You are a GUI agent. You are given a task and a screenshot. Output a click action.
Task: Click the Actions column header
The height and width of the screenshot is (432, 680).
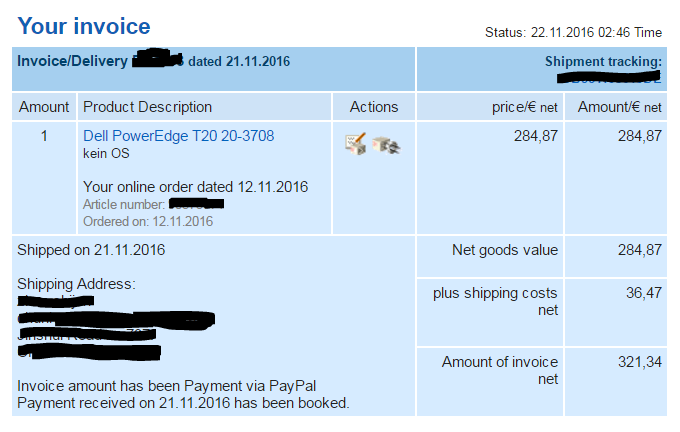pos(374,107)
